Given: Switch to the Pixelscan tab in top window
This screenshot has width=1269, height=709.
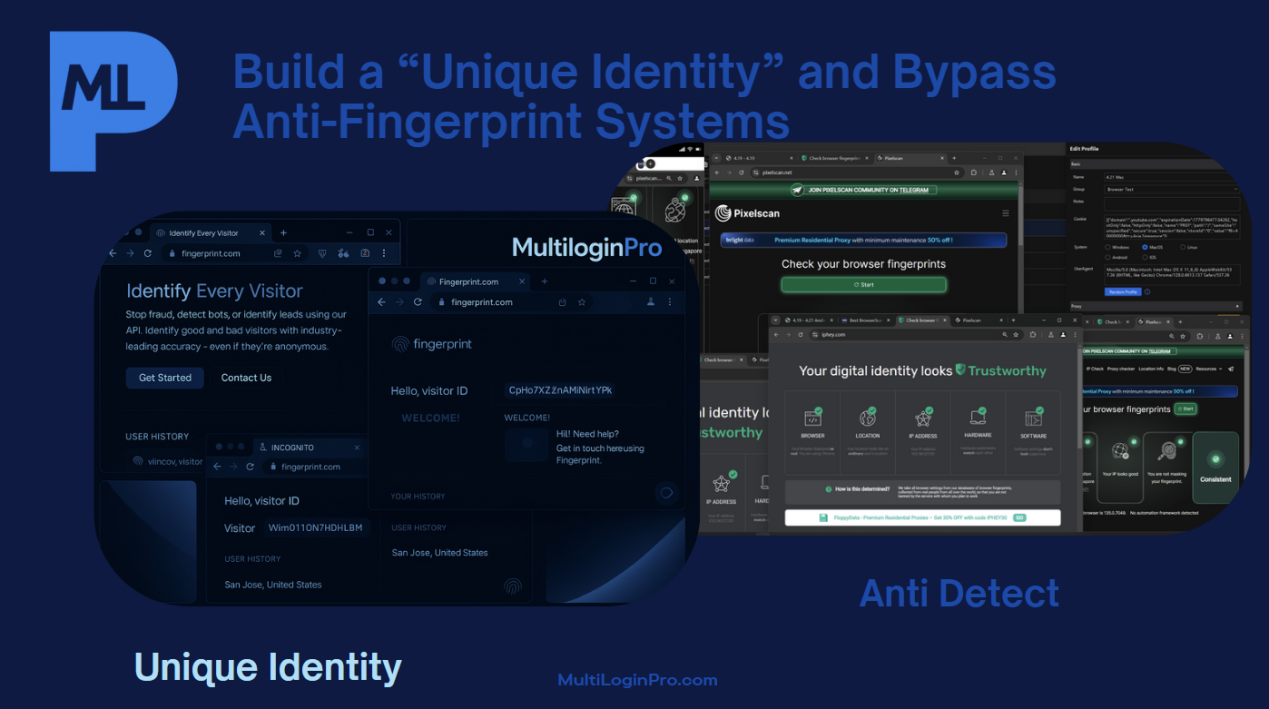Looking at the screenshot, I should [x=909, y=158].
